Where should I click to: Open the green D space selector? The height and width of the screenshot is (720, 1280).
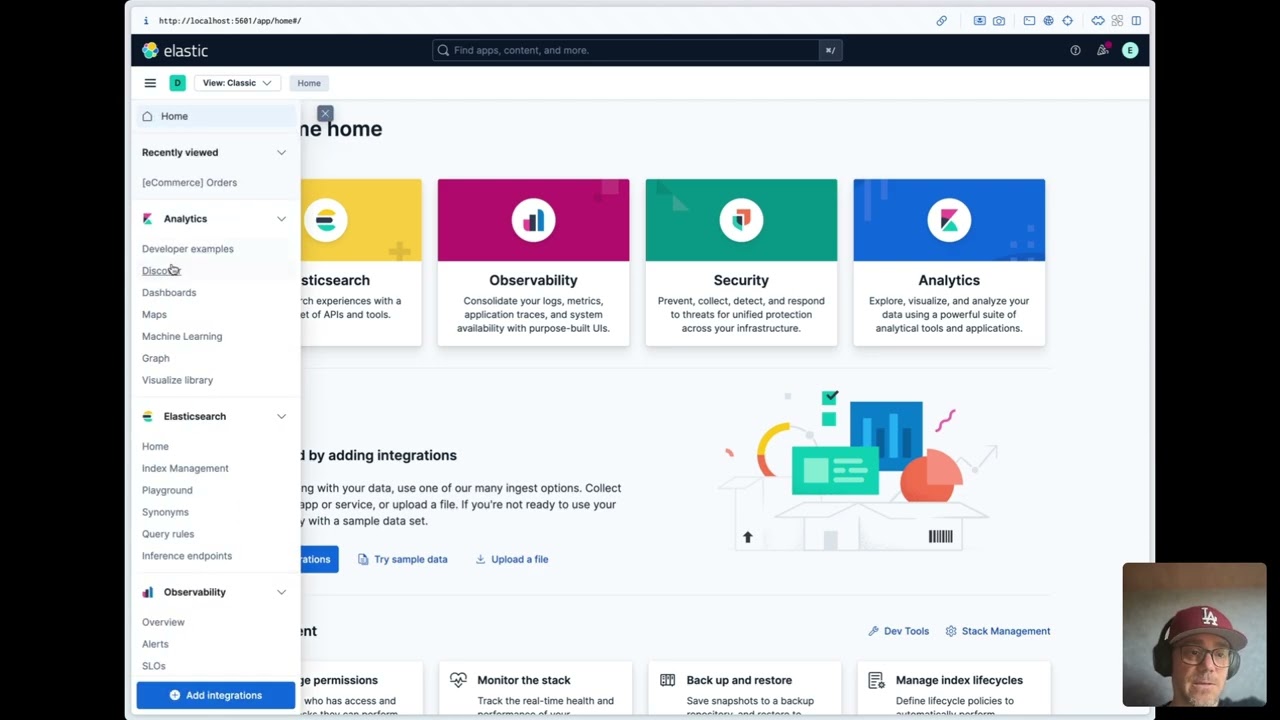177,83
